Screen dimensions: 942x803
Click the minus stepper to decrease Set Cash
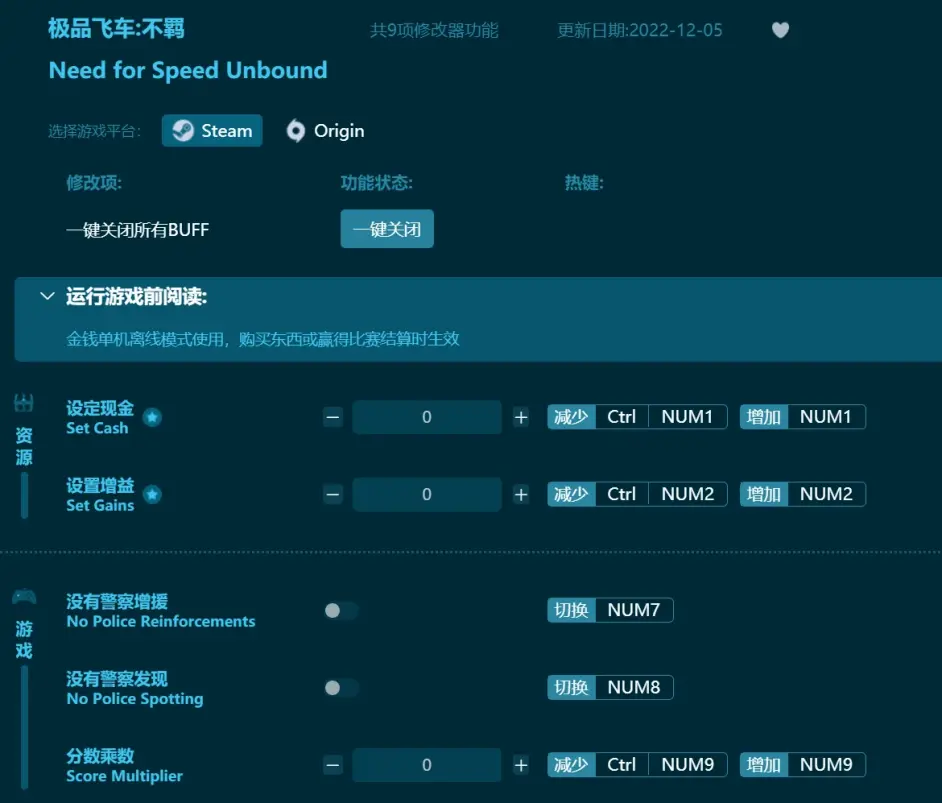tap(333, 417)
